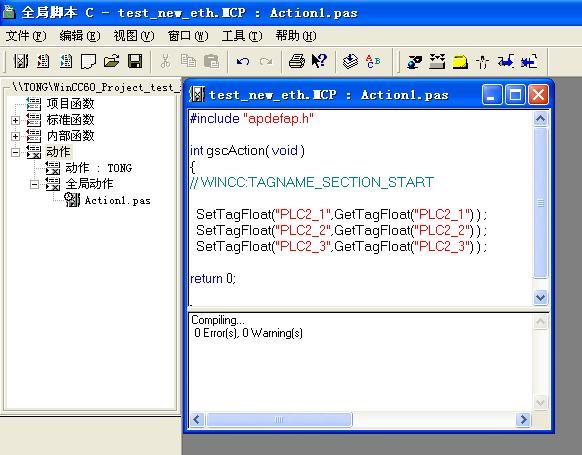Click the Print icon in toolbar

coord(297,61)
